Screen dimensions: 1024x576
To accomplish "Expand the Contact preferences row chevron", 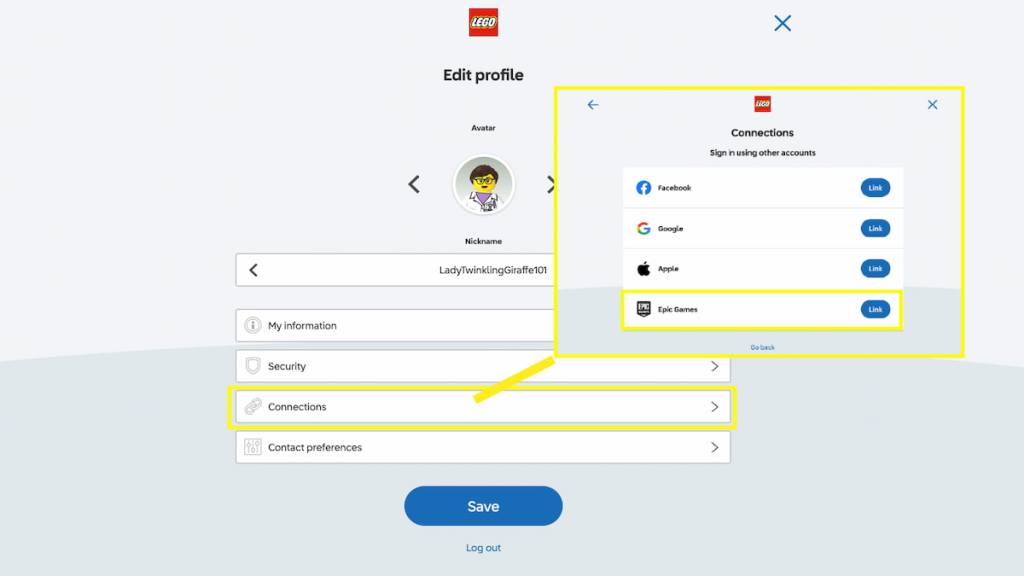I will click(714, 447).
